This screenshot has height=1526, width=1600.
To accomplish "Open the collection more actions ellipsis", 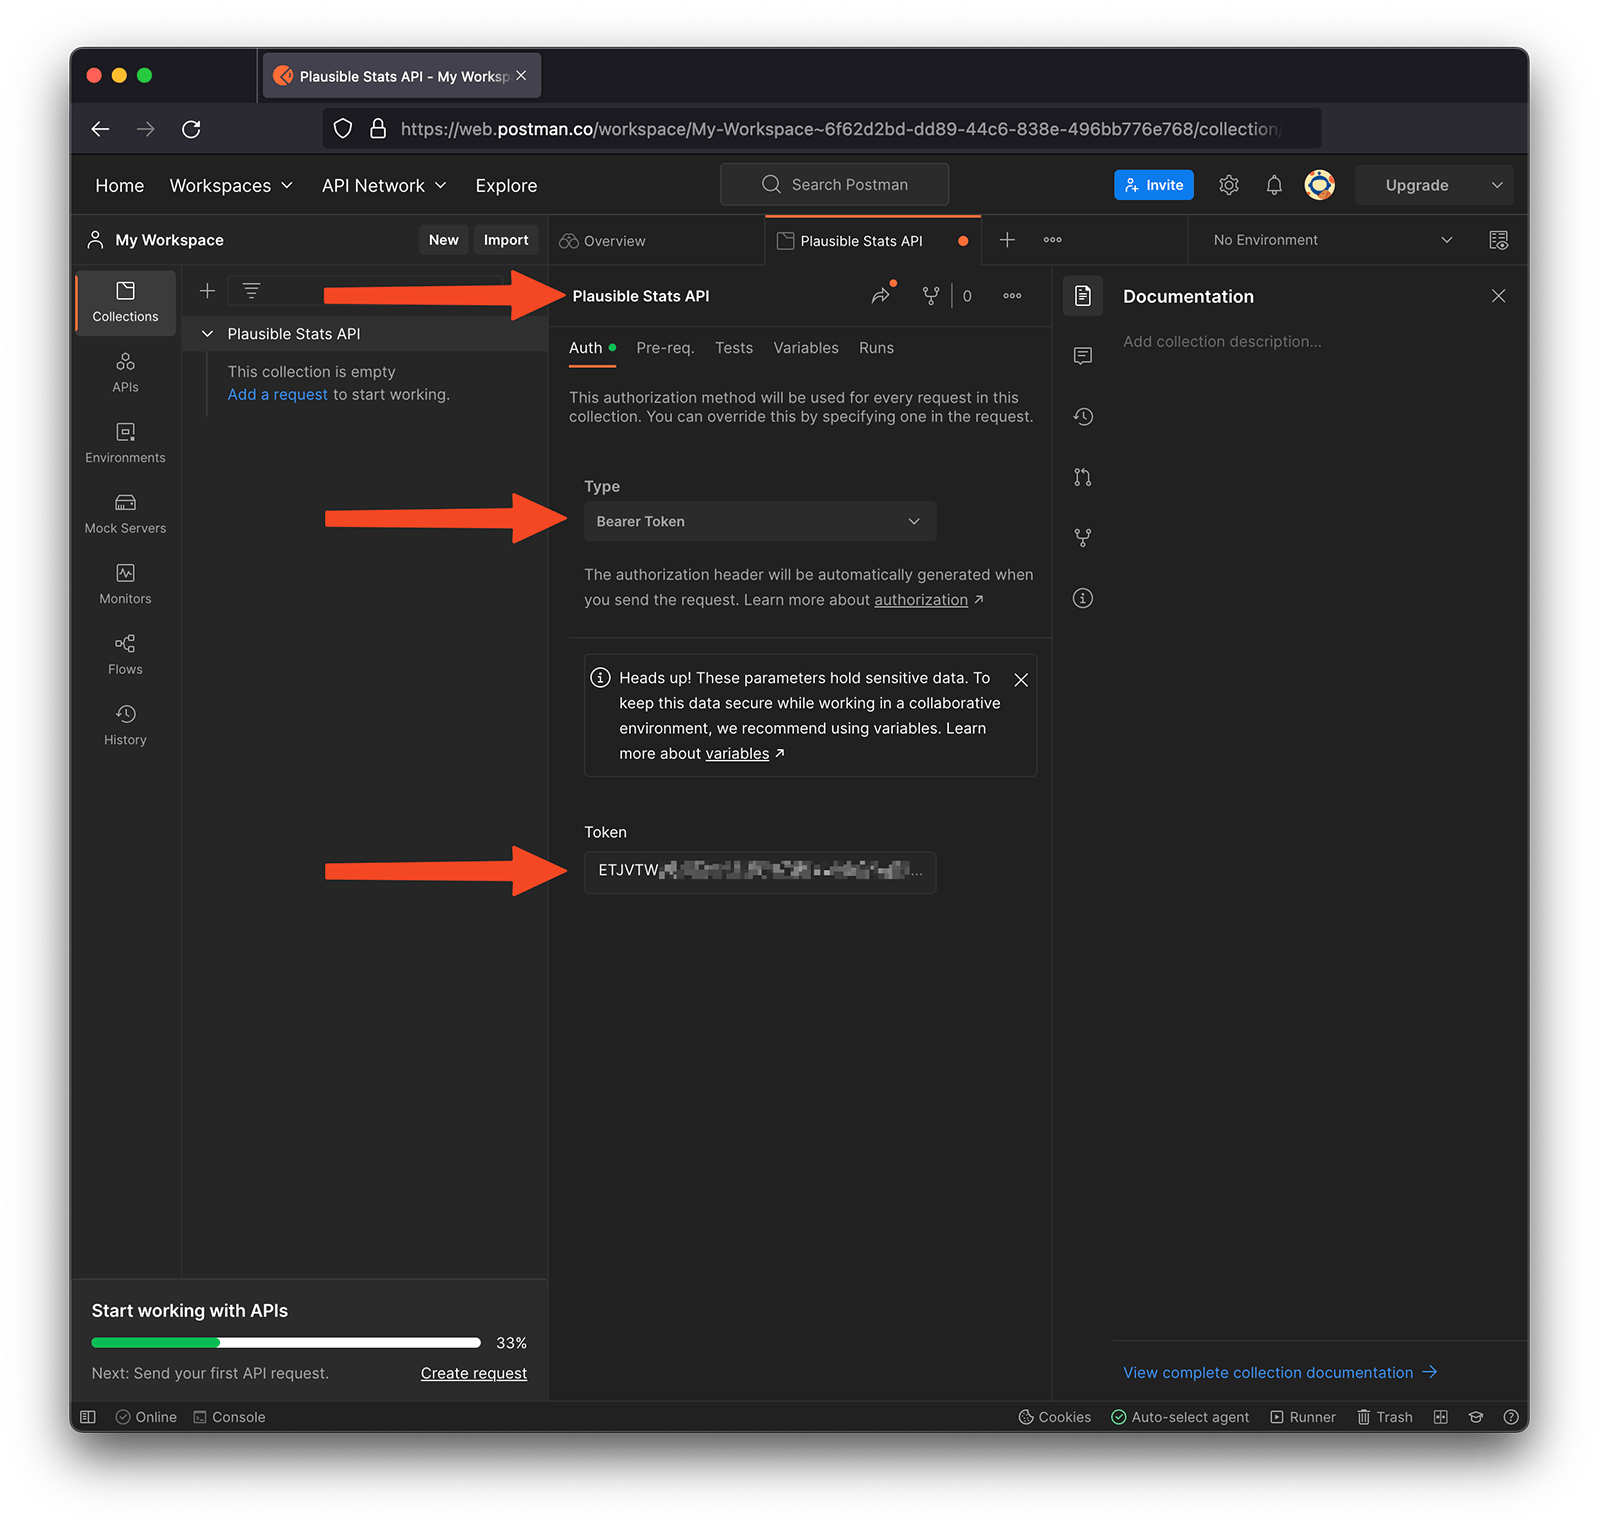I will [1012, 296].
